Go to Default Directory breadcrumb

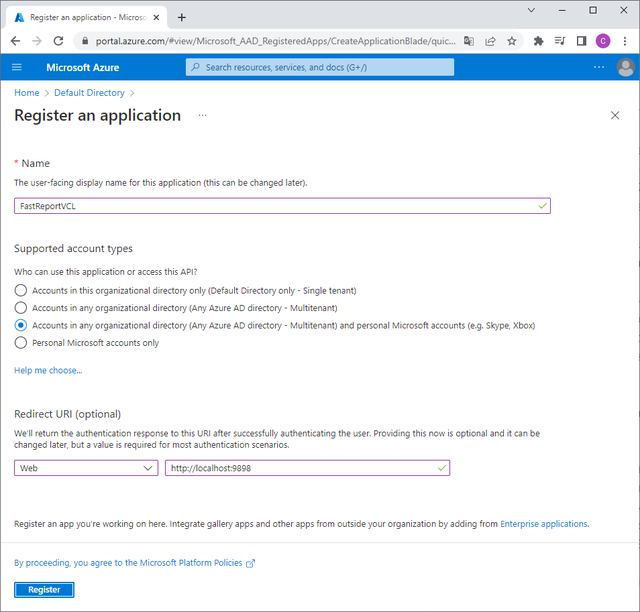click(89, 93)
